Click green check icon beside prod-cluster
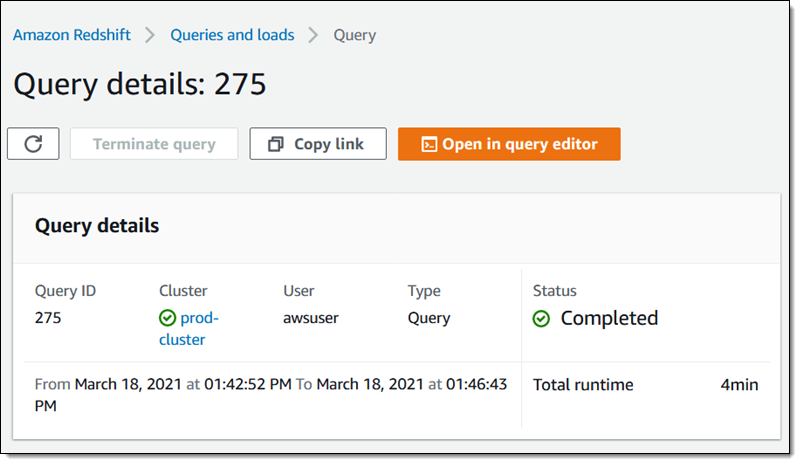Screen dimensions: 800x464 (x=167, y=319)
